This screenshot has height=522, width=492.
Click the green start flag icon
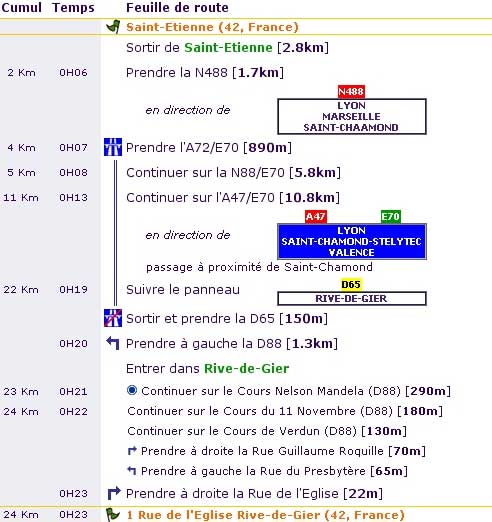113,27
